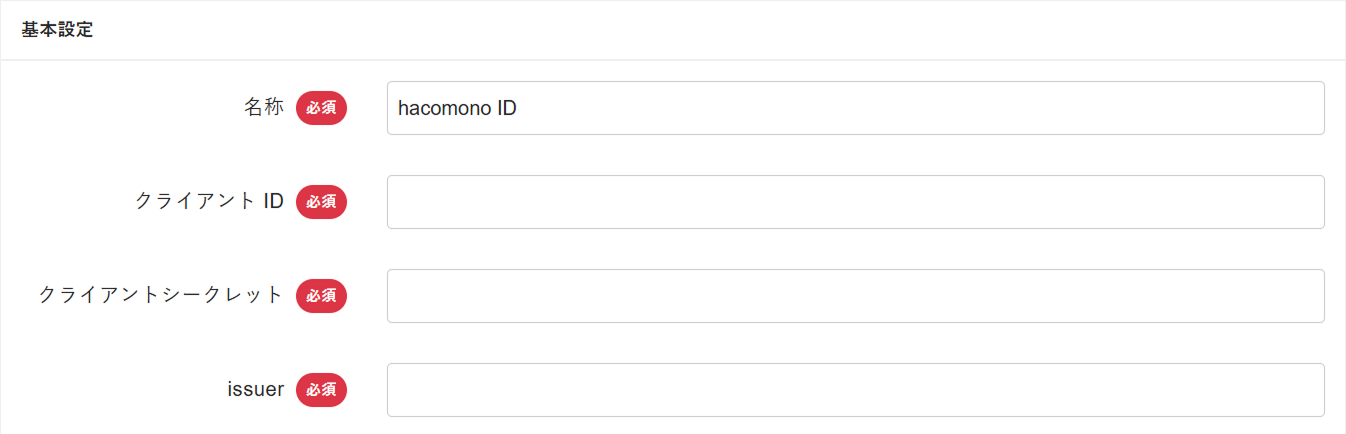Click the クライアントシークレット input field

pyautogui.click(x=855, y=296)
